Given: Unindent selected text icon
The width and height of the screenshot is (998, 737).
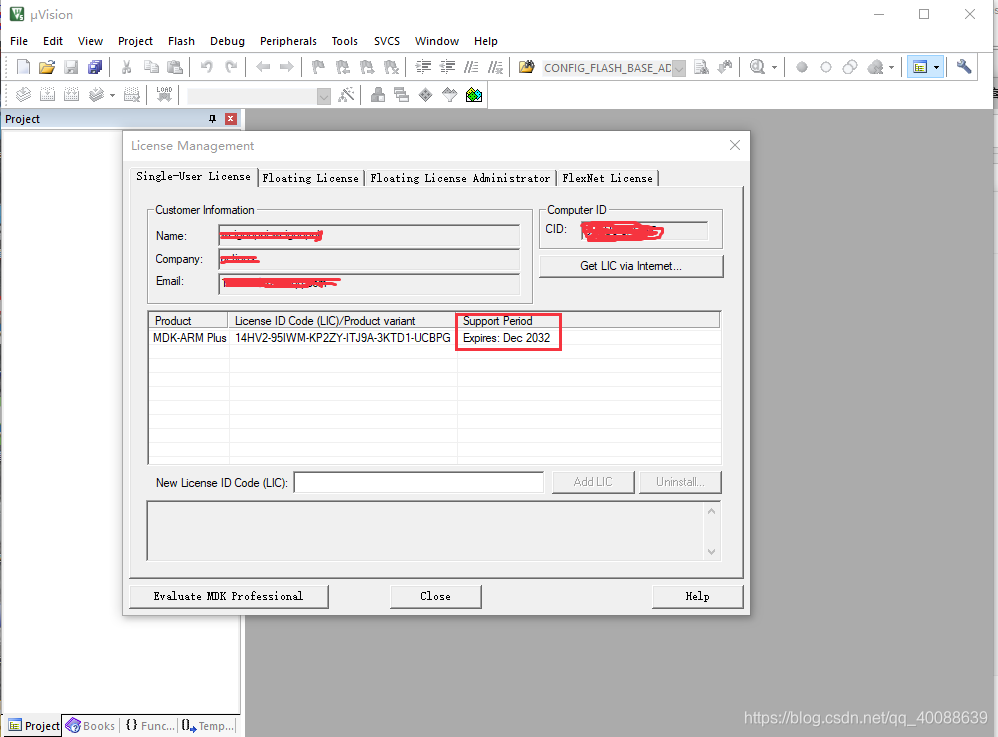Looking at the screenshot, I should (x=447, y=67).
